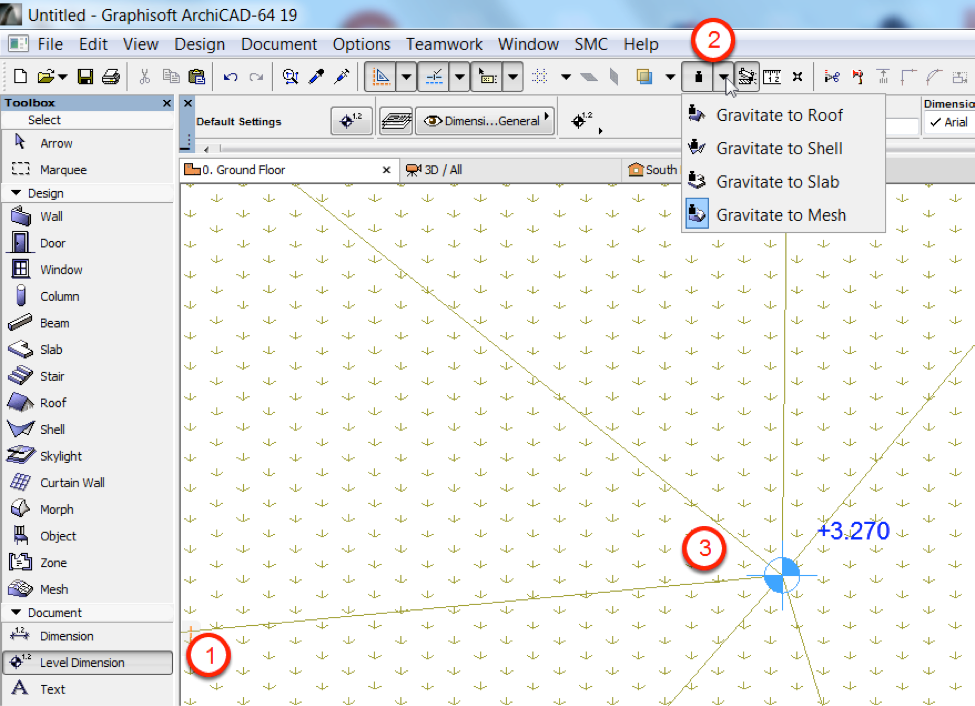975x706 pixels.
Task: Toggle the Gravity button in toolbar
Action: 698,77
